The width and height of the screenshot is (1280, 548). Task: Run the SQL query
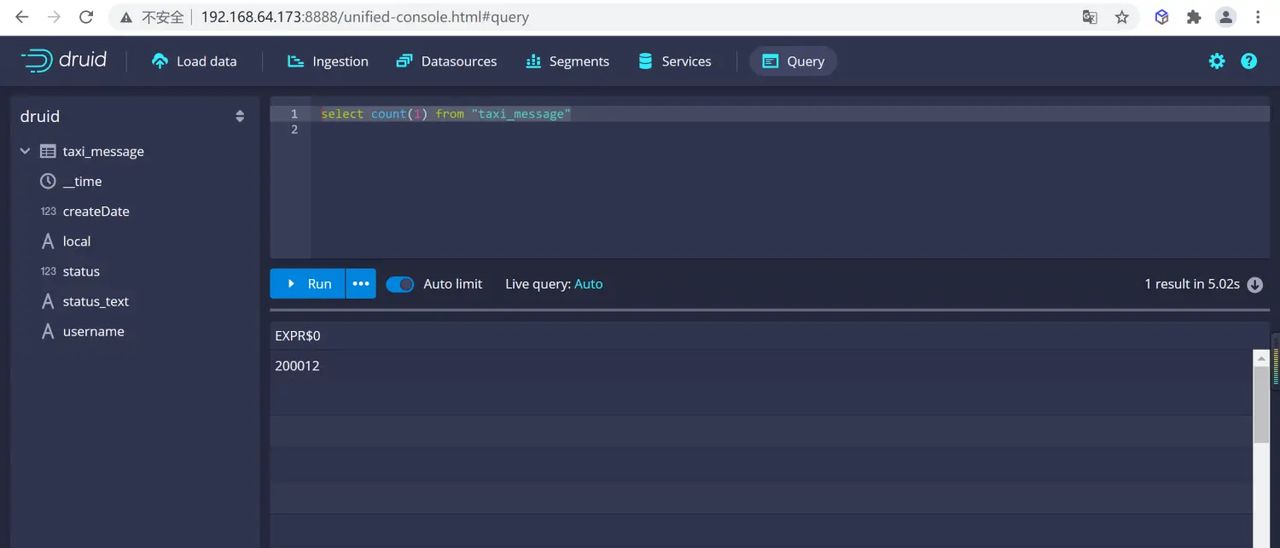point(308,283)
